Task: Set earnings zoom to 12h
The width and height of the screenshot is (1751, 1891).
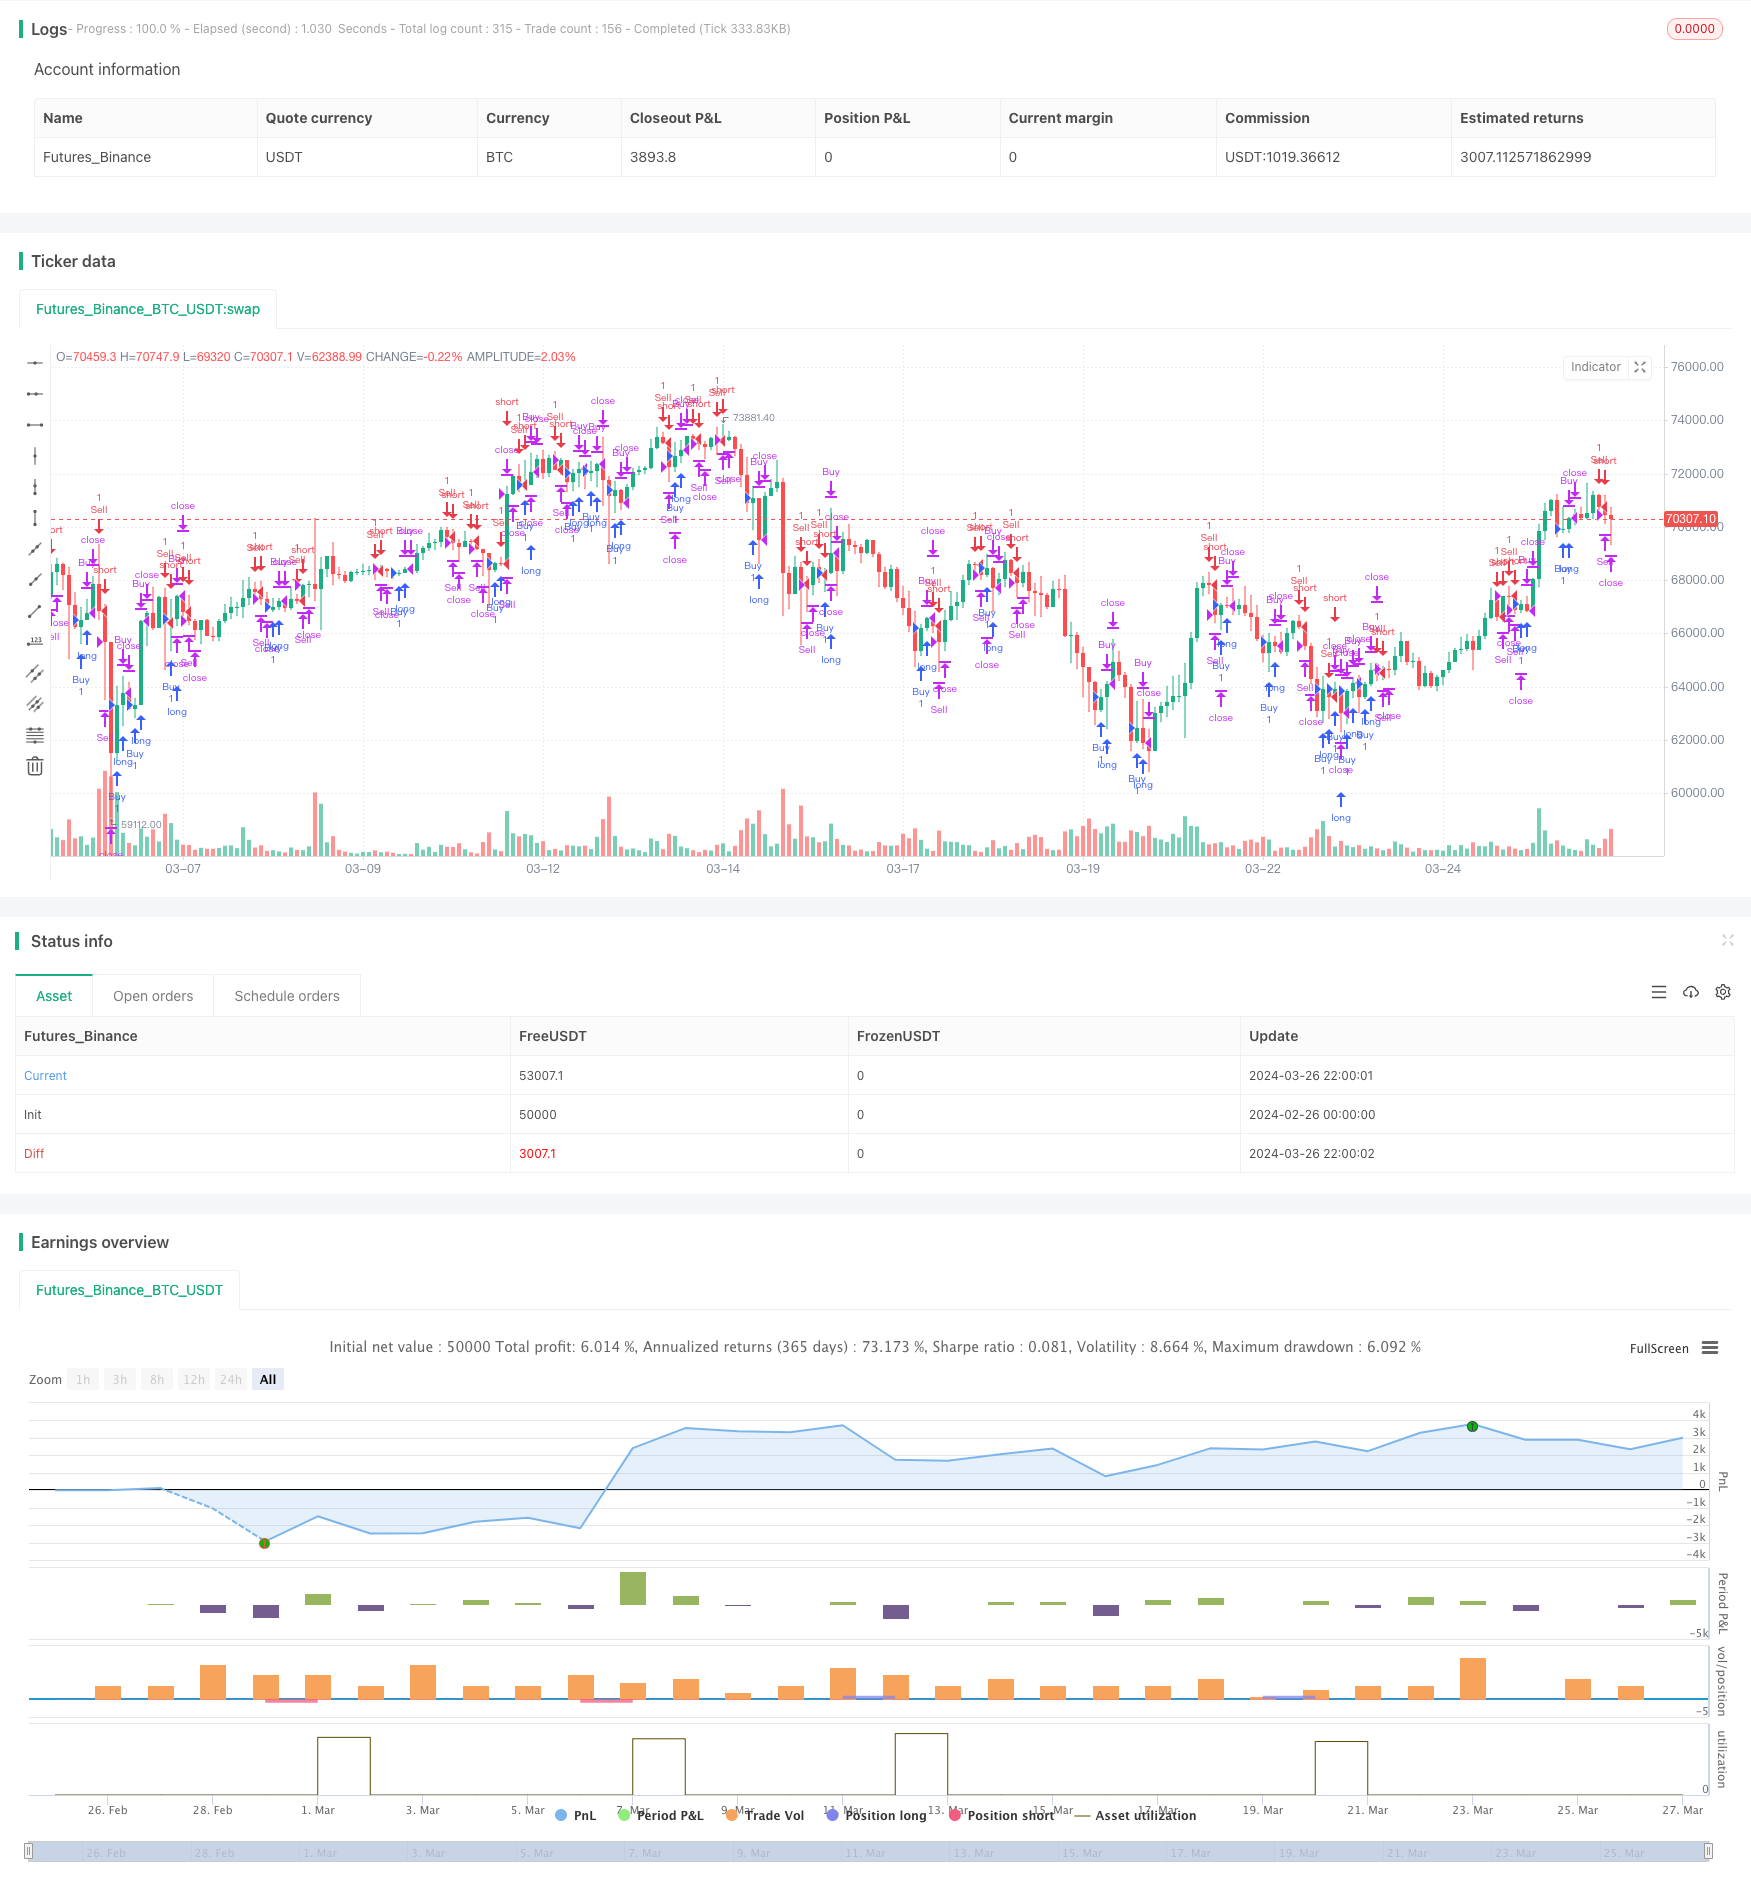Action: pos(194,1379)
